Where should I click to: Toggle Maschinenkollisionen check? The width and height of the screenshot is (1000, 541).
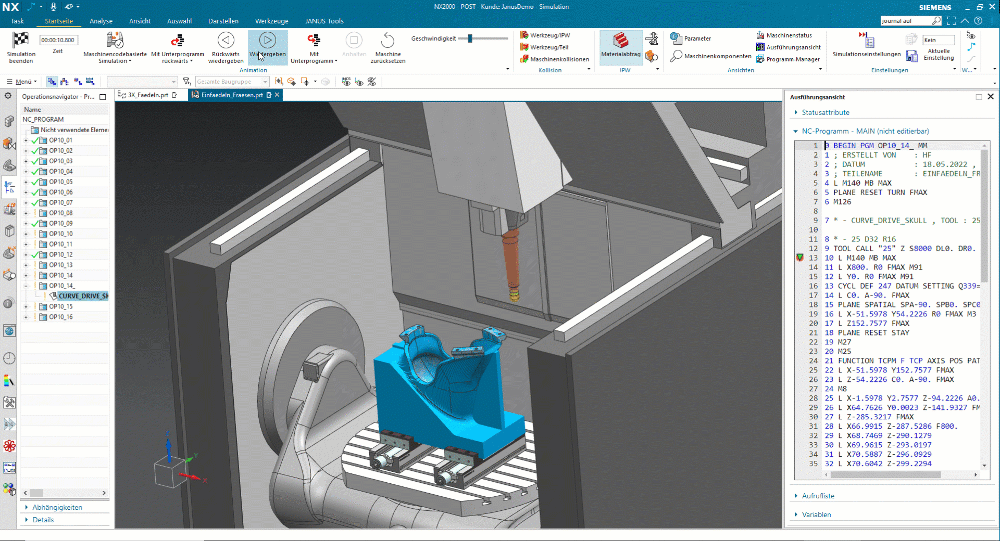click(x=554, y=59)
